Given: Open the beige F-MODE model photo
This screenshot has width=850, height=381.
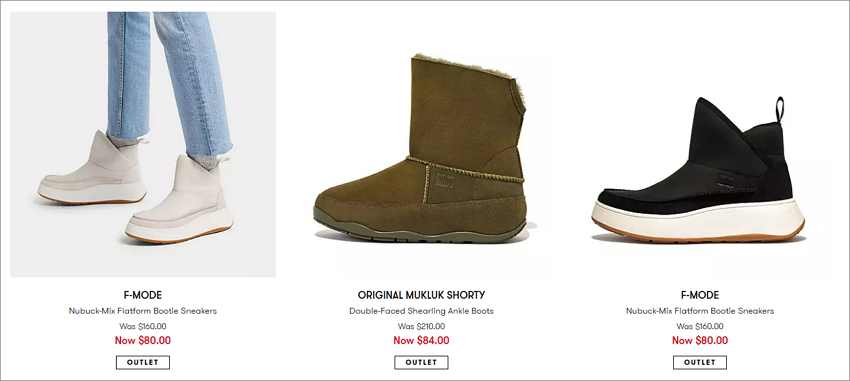Looking at the screenshot, I should point(143,144).
